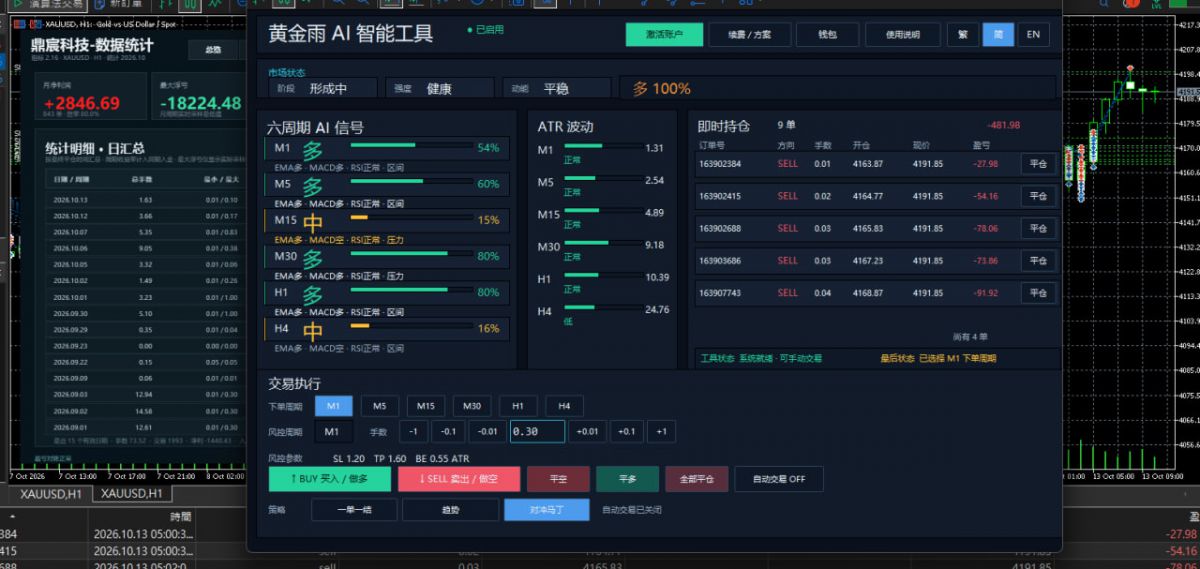Close position for order 163902384
This screenshot has width=1200, height=569.
click(1038, 164)
